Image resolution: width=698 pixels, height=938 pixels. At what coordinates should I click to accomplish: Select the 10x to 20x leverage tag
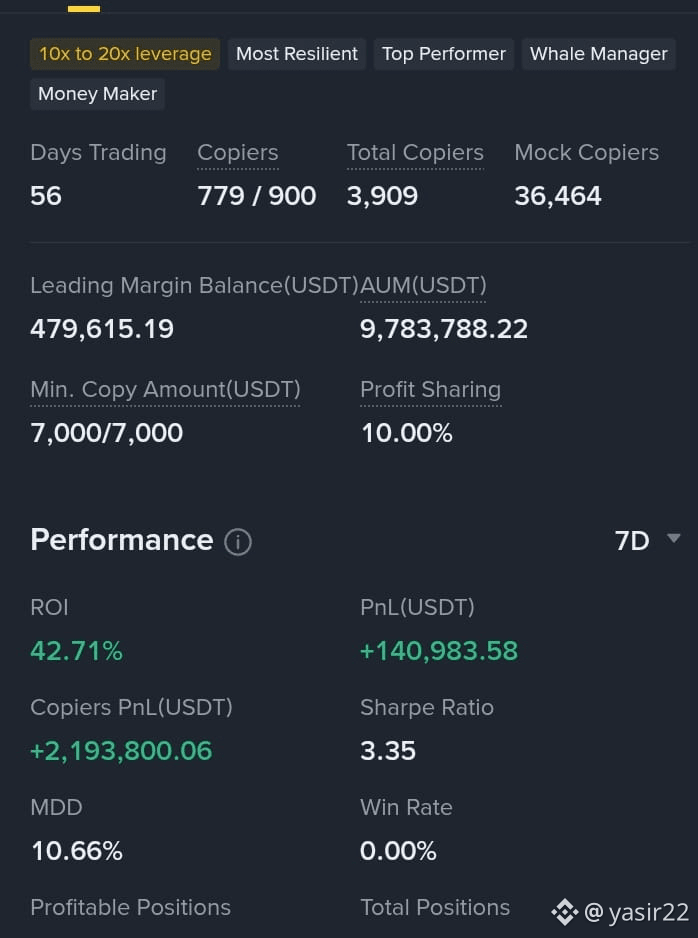click(125, 54)
